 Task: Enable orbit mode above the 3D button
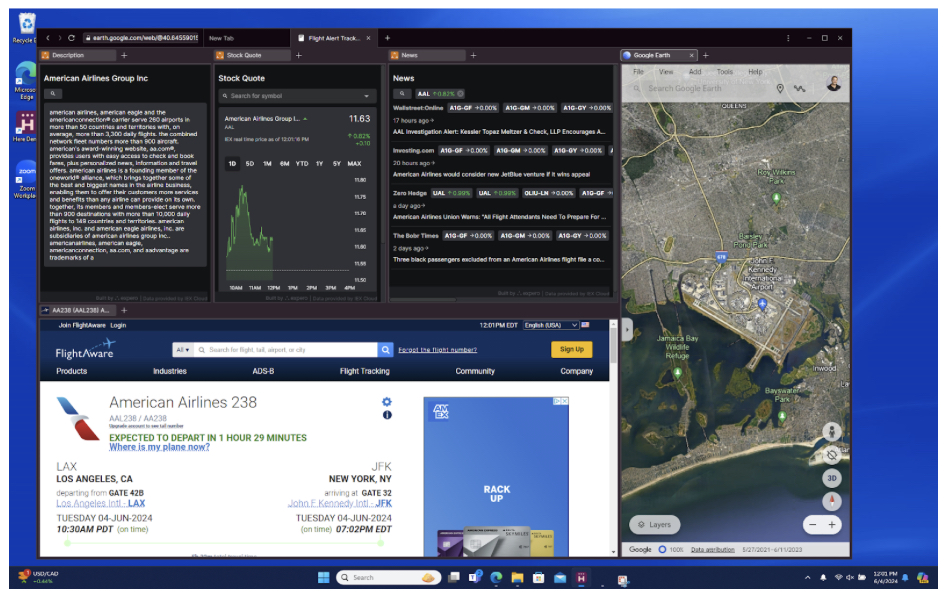coord(832,455)
